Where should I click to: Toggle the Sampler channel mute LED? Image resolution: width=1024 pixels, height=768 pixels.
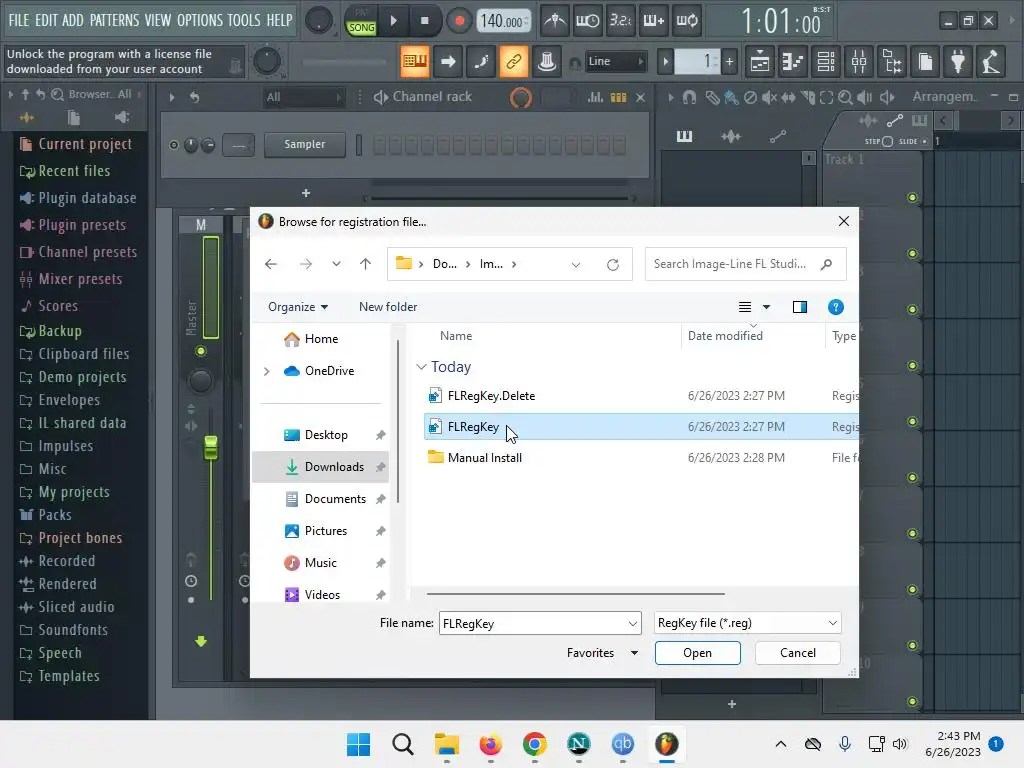click(x=174, y=145)
